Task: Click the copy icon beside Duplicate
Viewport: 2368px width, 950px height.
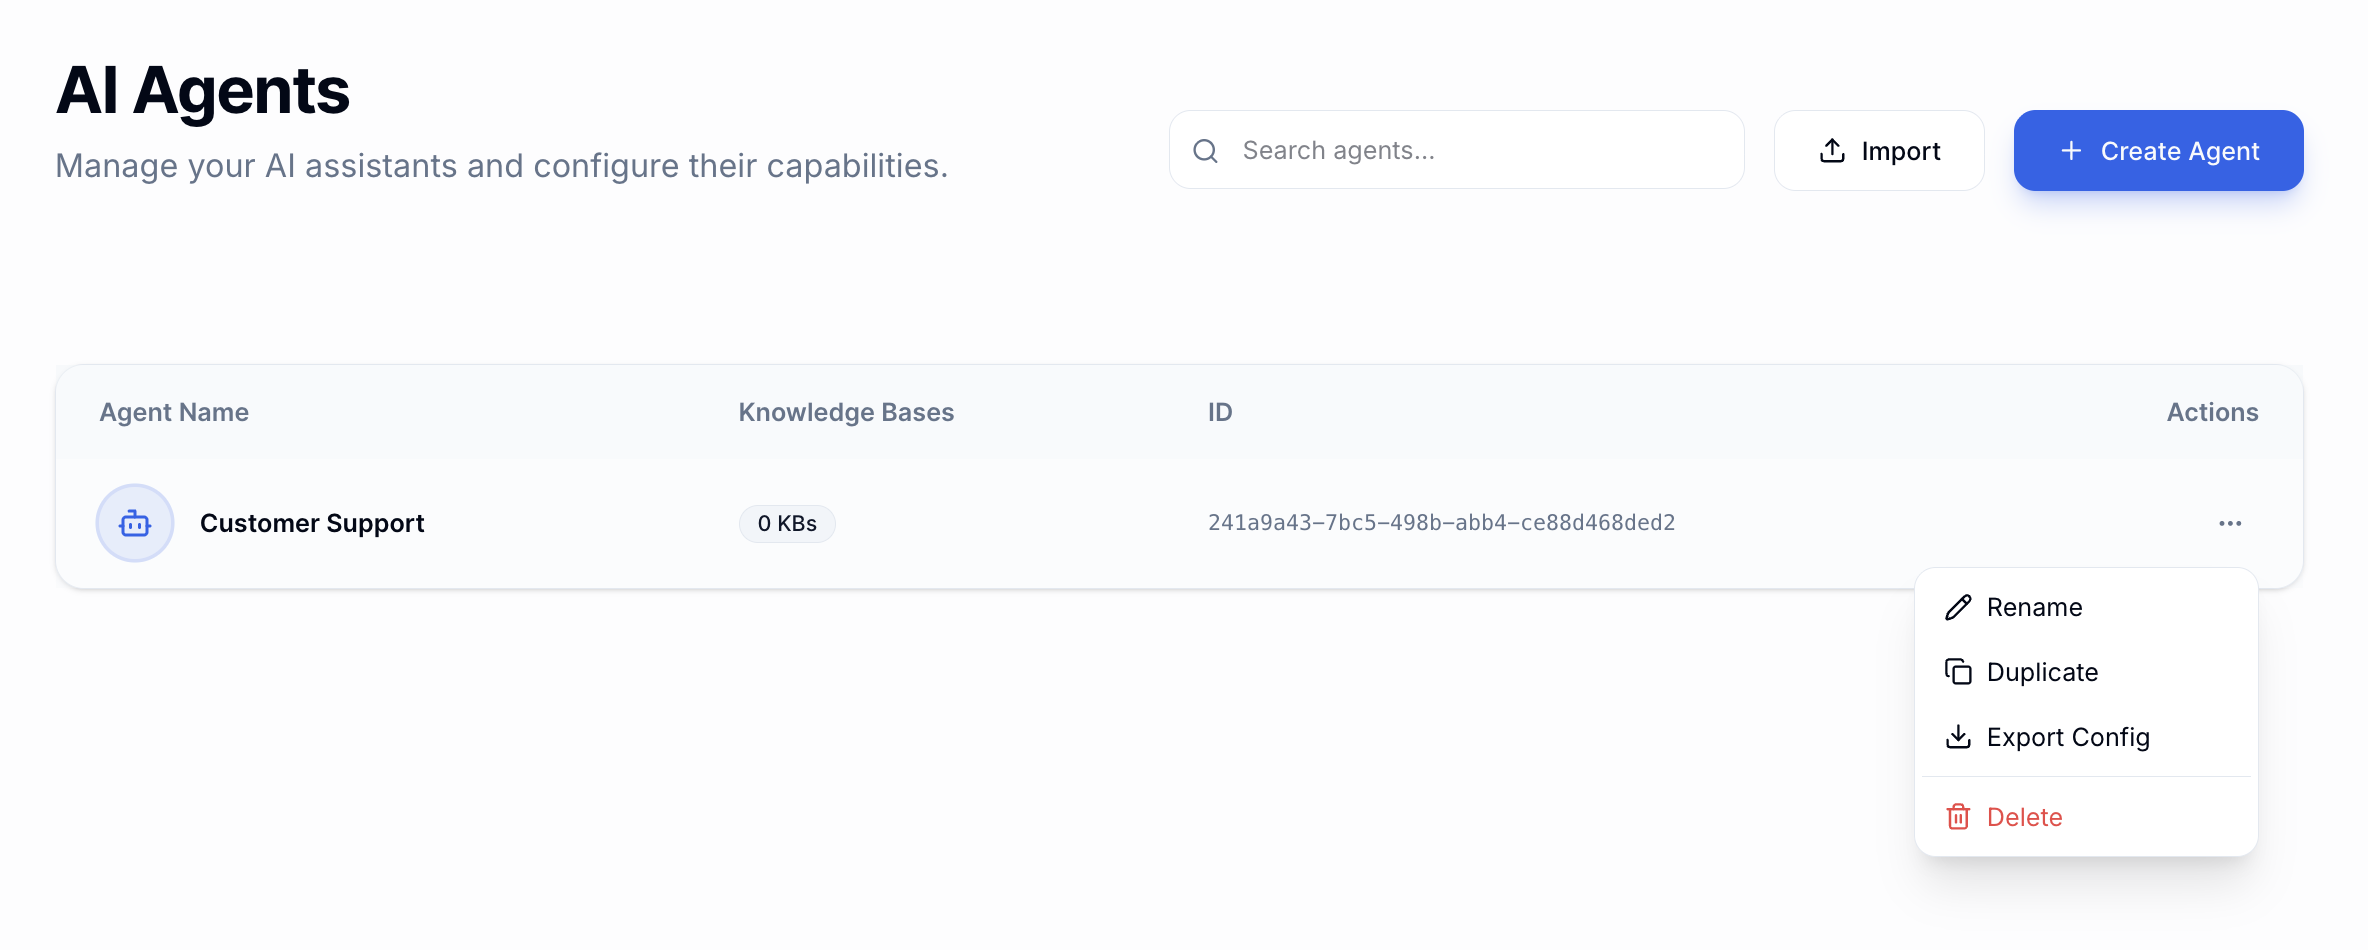Action: click(x=1957, y=671)
